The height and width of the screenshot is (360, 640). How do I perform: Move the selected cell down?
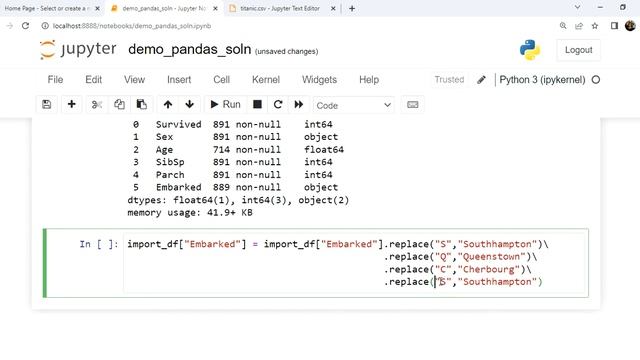189,104
